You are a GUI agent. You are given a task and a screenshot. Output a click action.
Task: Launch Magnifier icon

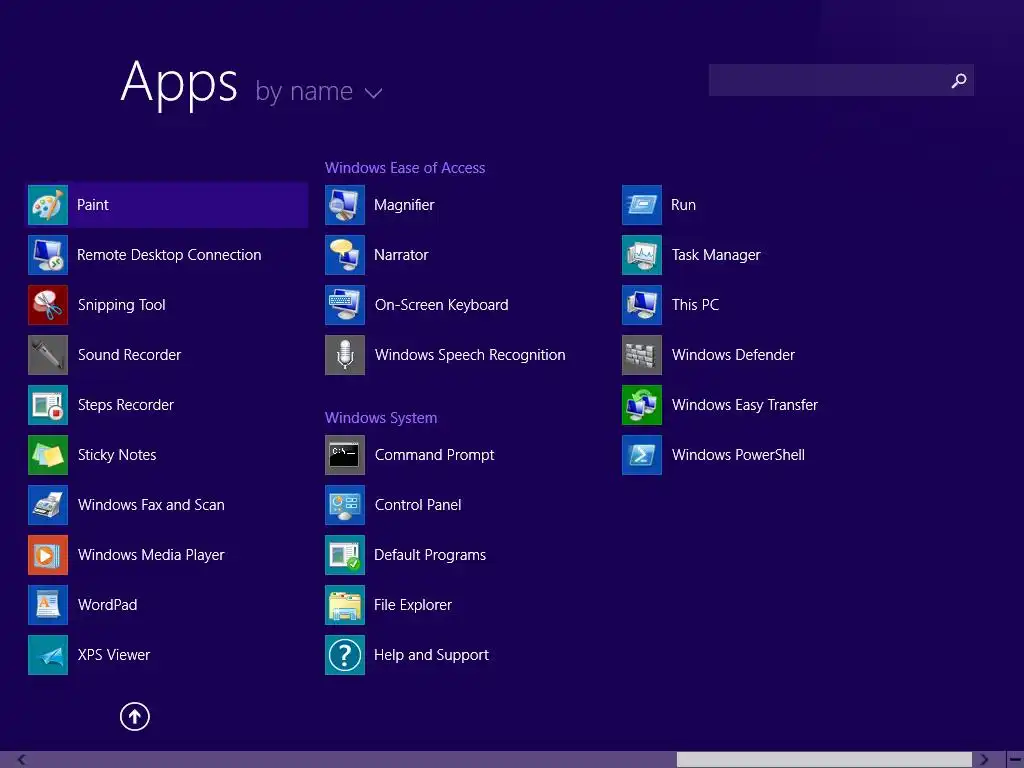pyautogui.click(x=345, y=205)
